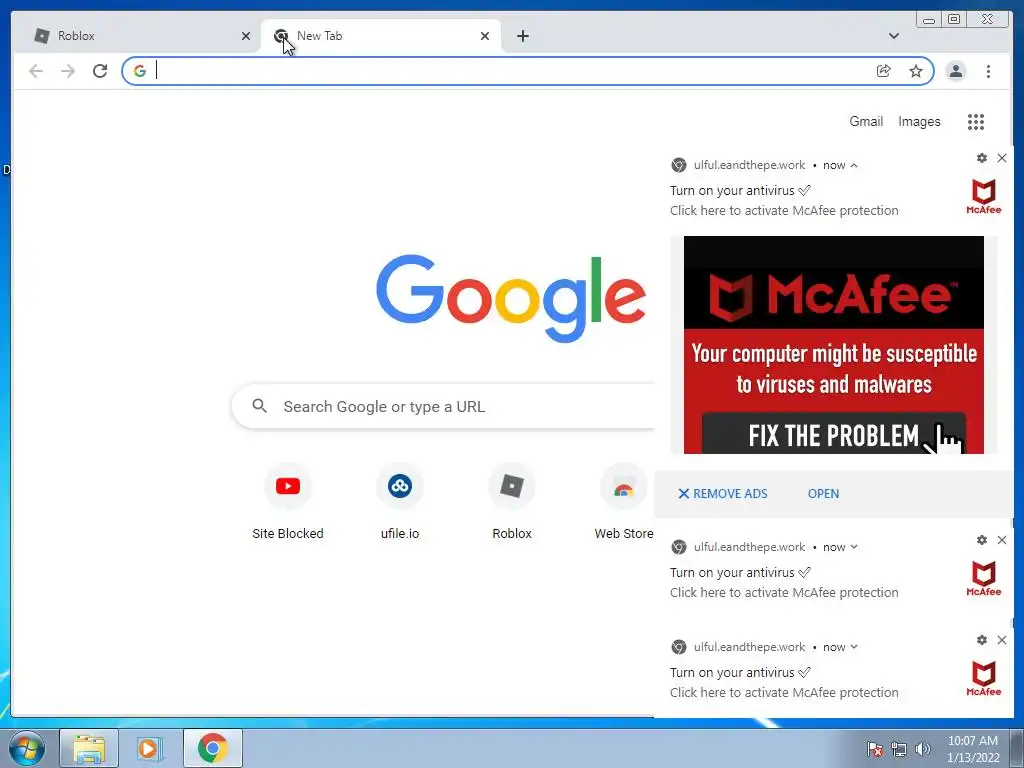This screenshot has width=1024, height=768.
Task: Click the Google logo
Action: click(x=511, y=298)
